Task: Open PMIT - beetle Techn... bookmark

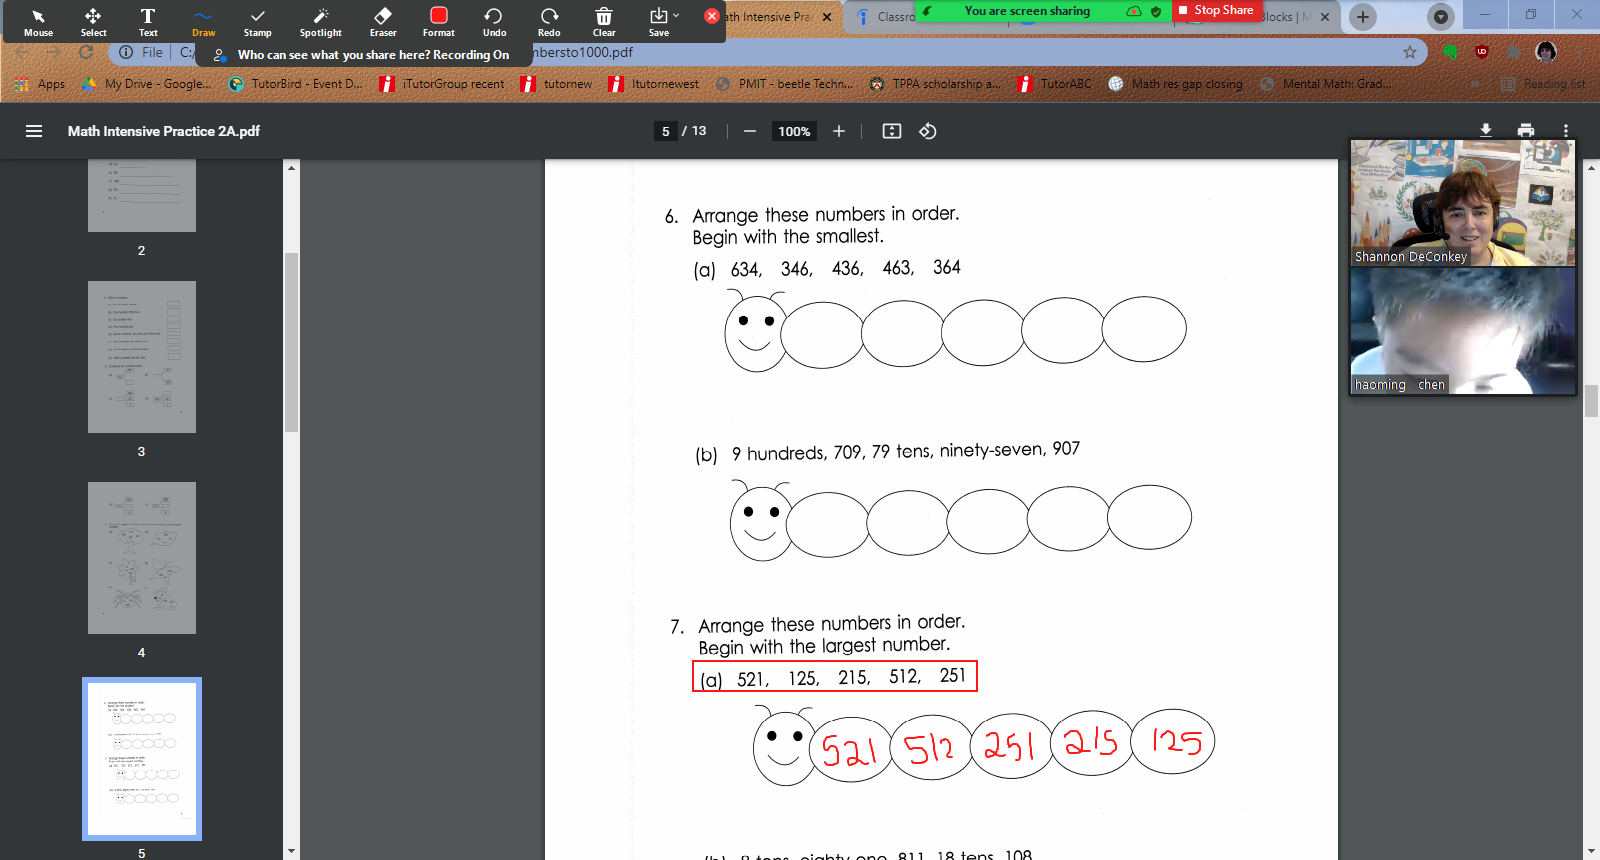Action: (x=784, y=84)
